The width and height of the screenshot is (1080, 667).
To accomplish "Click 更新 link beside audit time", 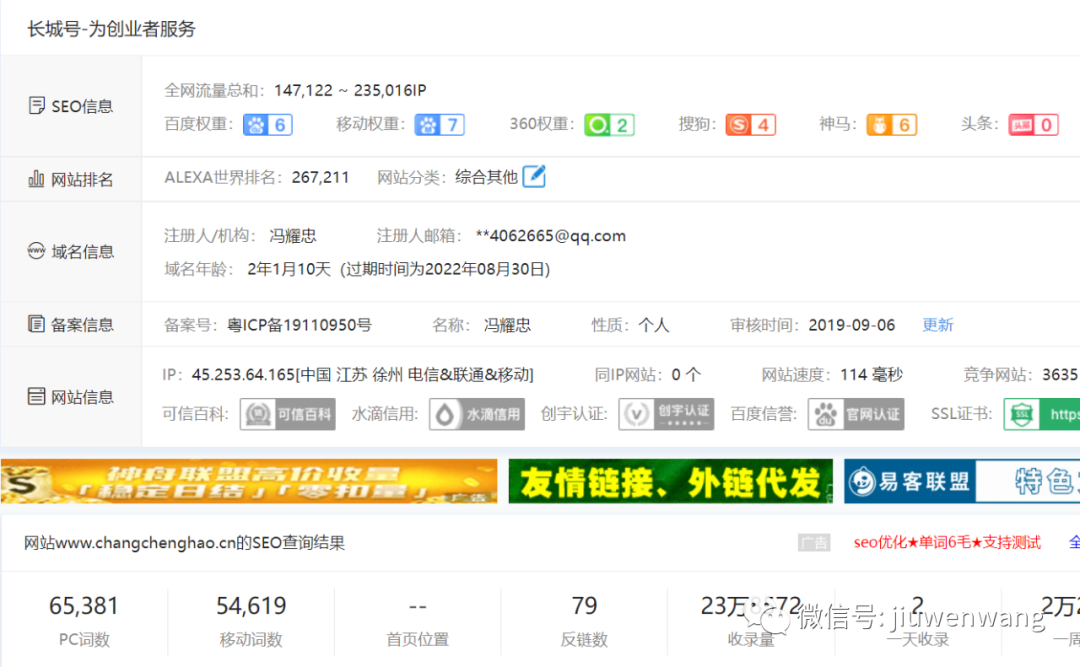I will pos(938,325).
